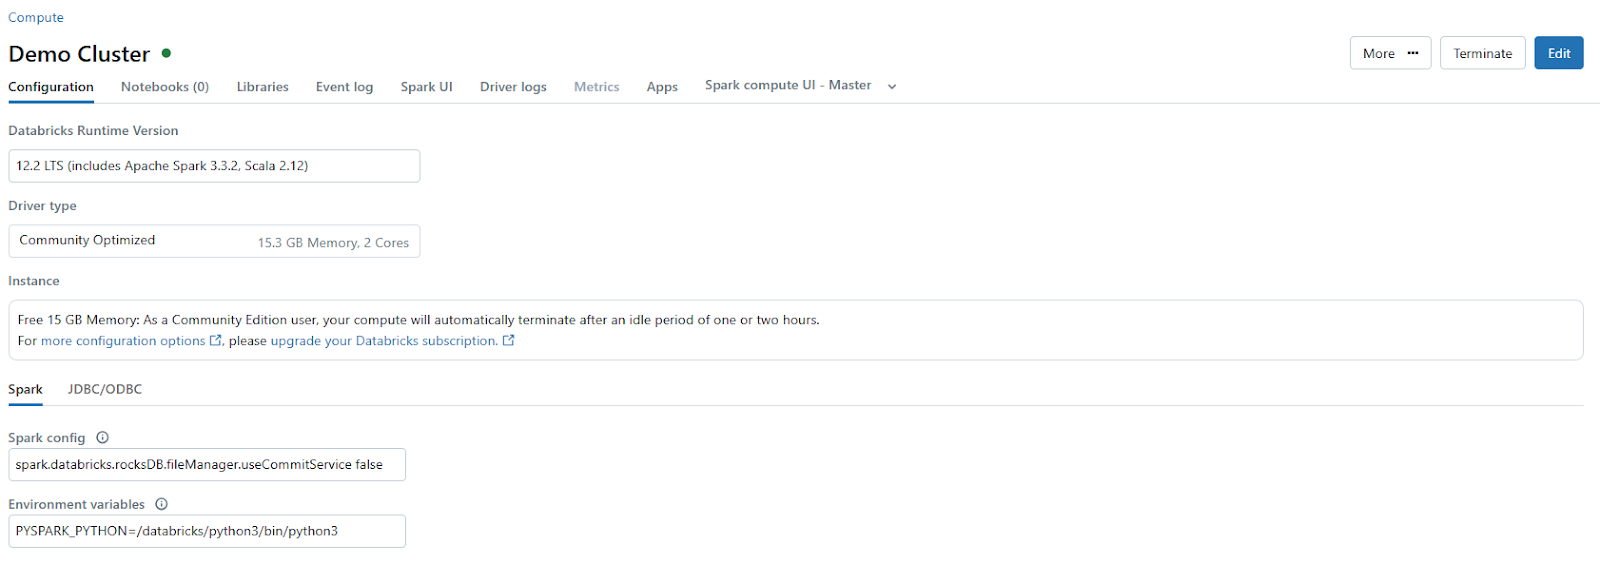Click the green cluster running status dot
The height and width of the screenshot is (564, 1600).
point(166,53)
